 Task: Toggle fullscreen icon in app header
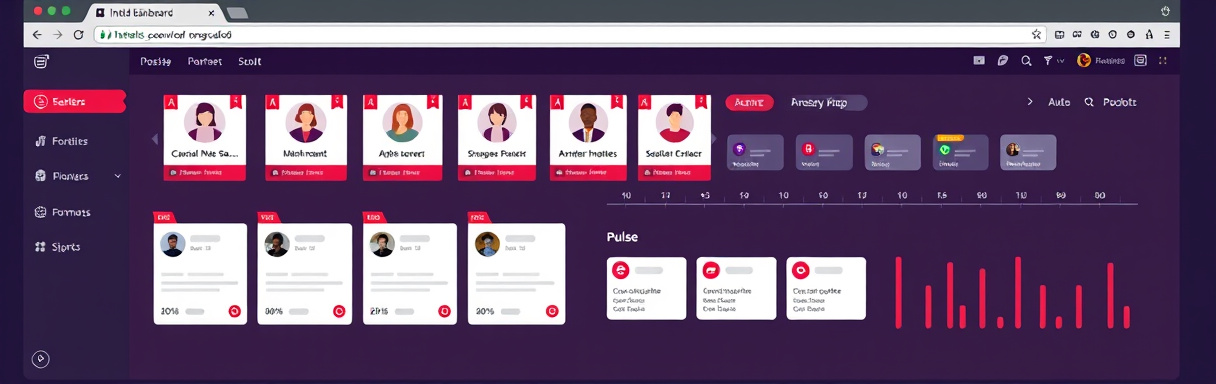[x=1163, y=61]
